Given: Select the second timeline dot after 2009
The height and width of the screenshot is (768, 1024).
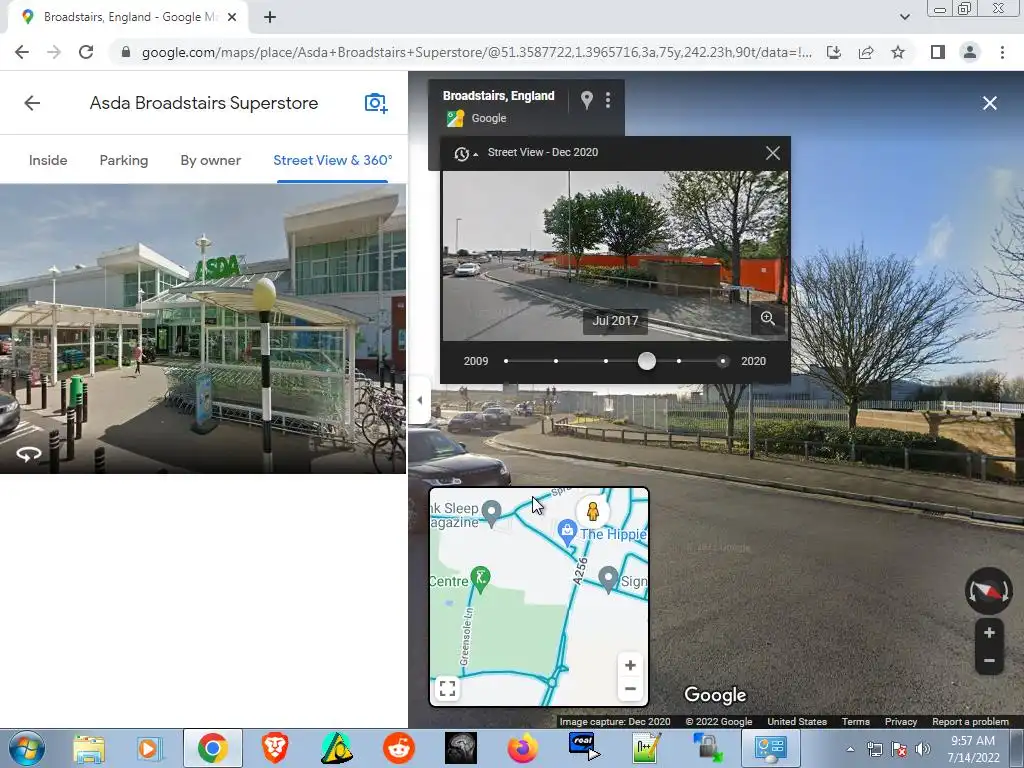Looking at the screenshot, I should [x=556, y=361].
